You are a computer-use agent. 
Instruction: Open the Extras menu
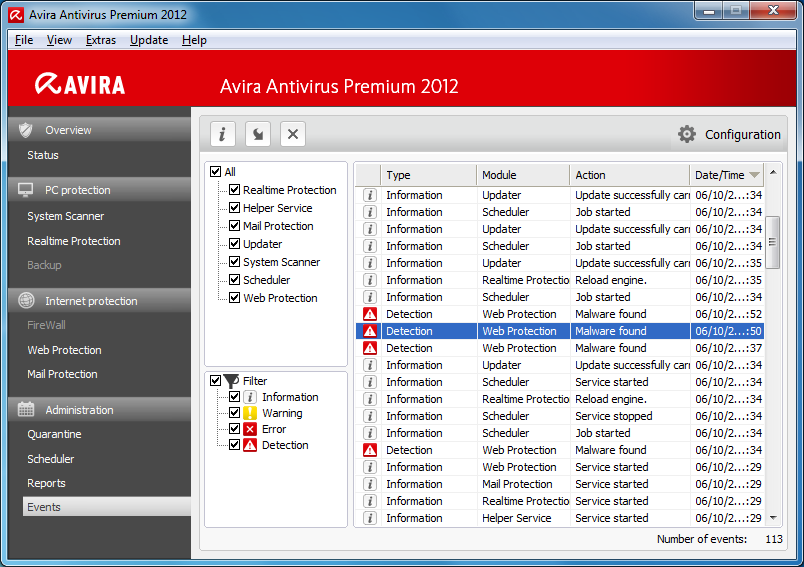click(x=100, y=40)
